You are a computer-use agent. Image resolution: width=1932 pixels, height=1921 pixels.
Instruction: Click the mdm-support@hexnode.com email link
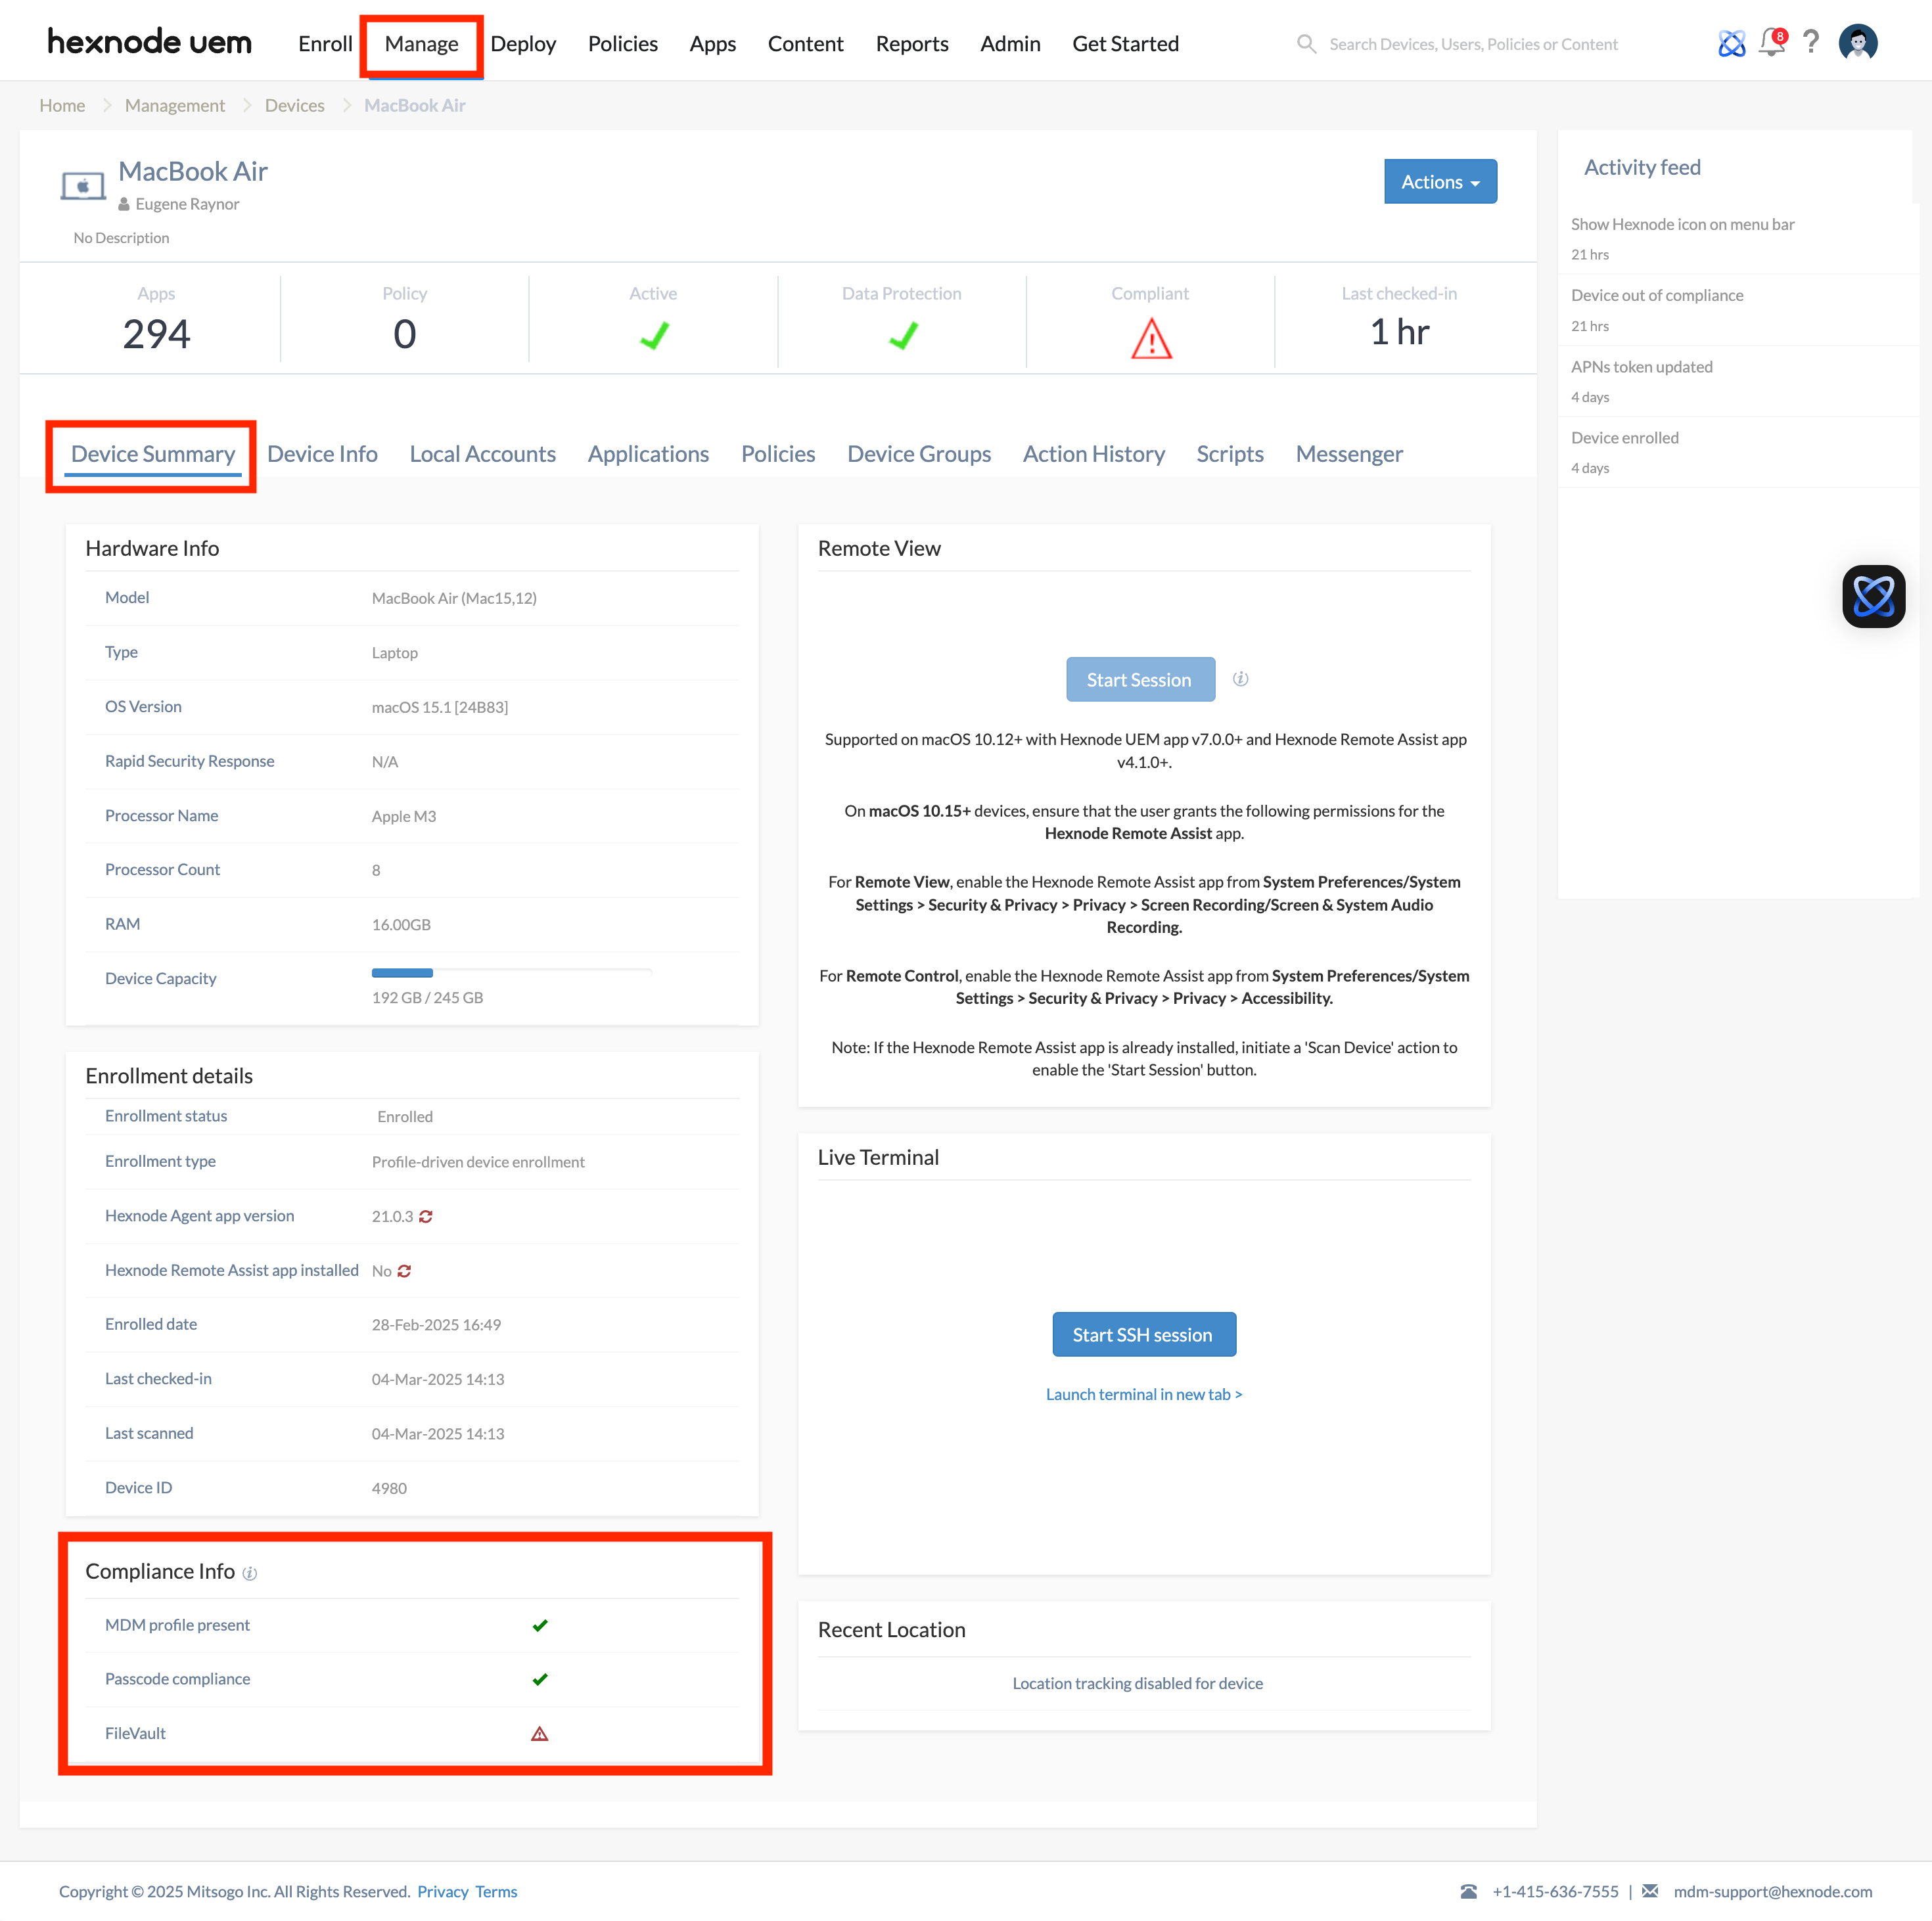tap(1772, 1891)
